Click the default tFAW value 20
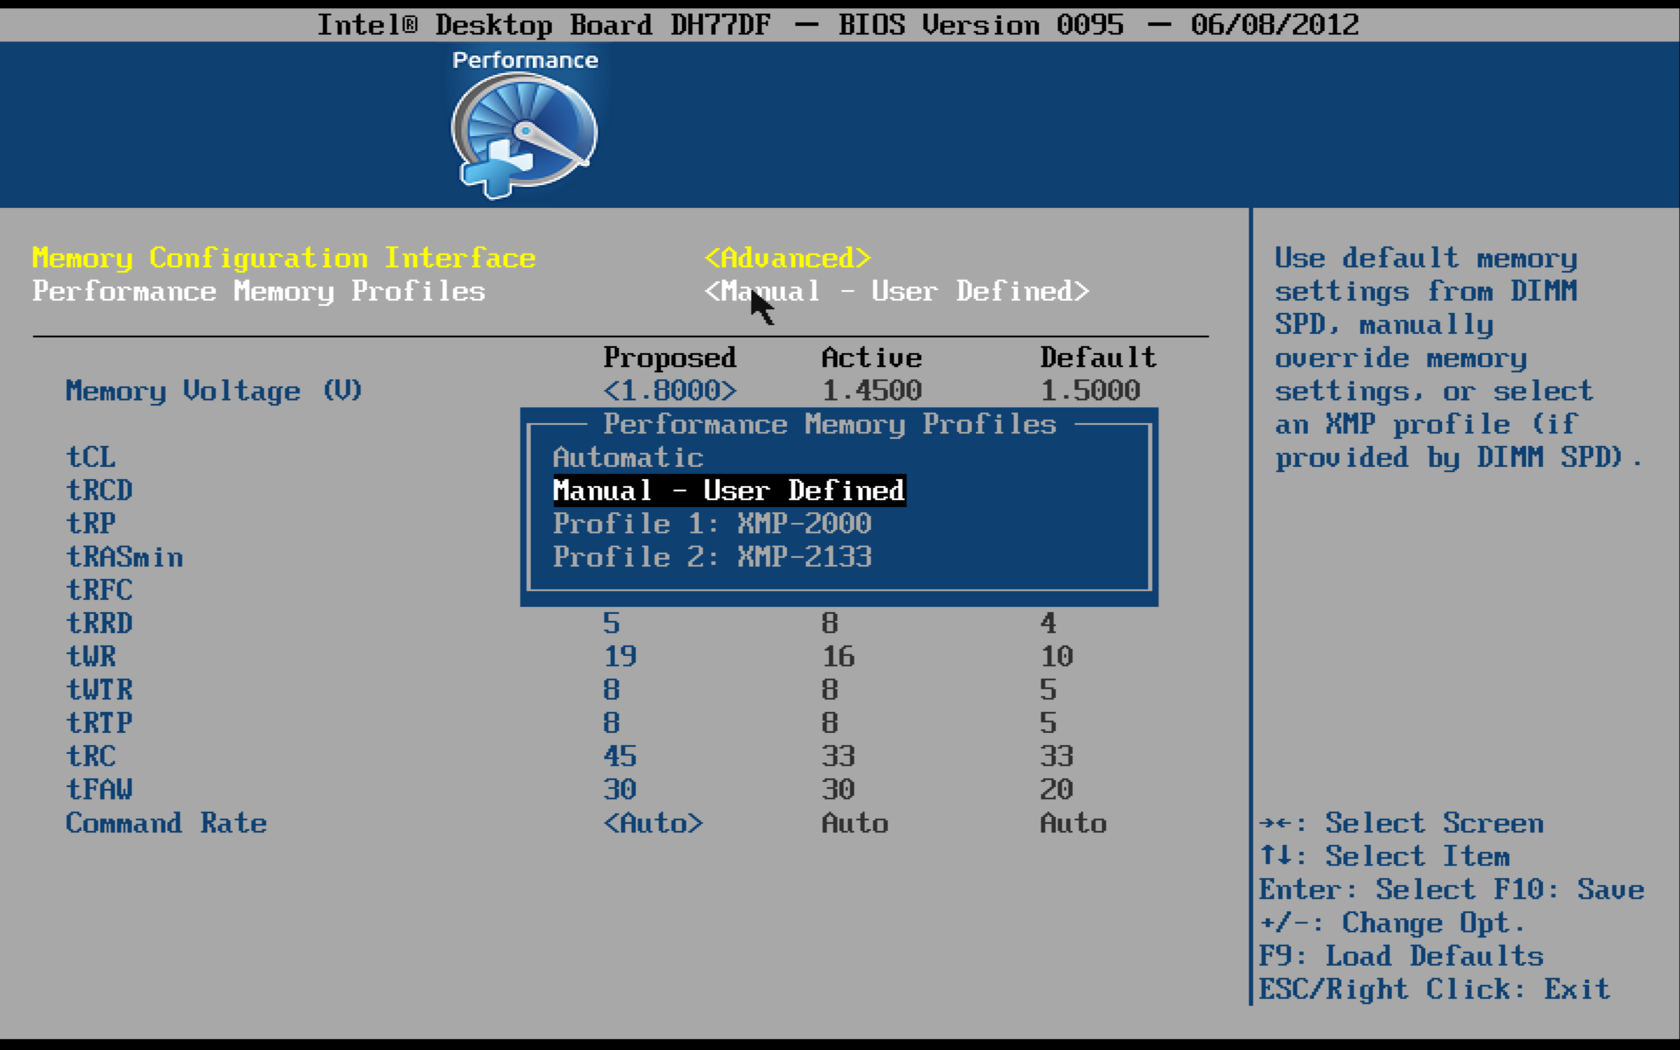 1057,789
